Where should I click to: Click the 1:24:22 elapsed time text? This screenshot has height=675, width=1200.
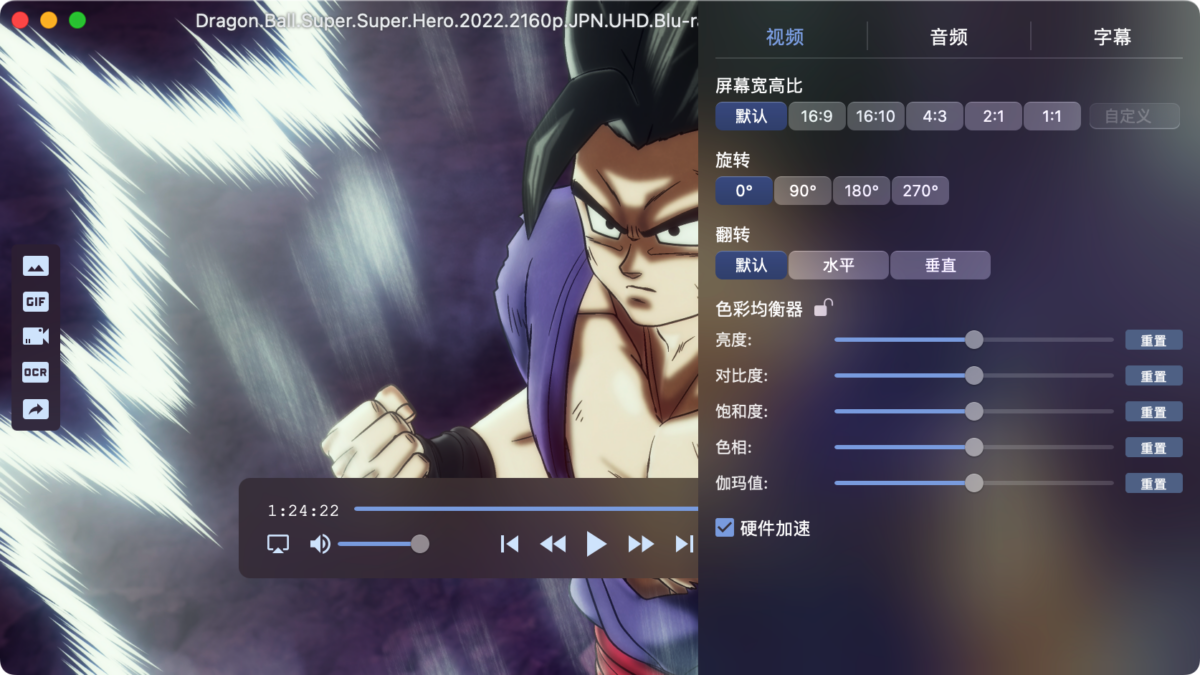coord(303,510)
